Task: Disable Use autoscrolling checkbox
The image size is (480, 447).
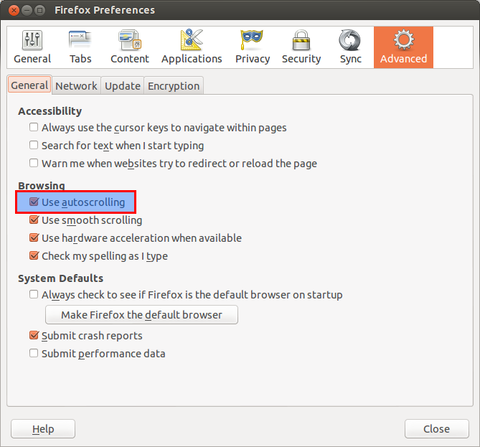Action: point(34,202)
